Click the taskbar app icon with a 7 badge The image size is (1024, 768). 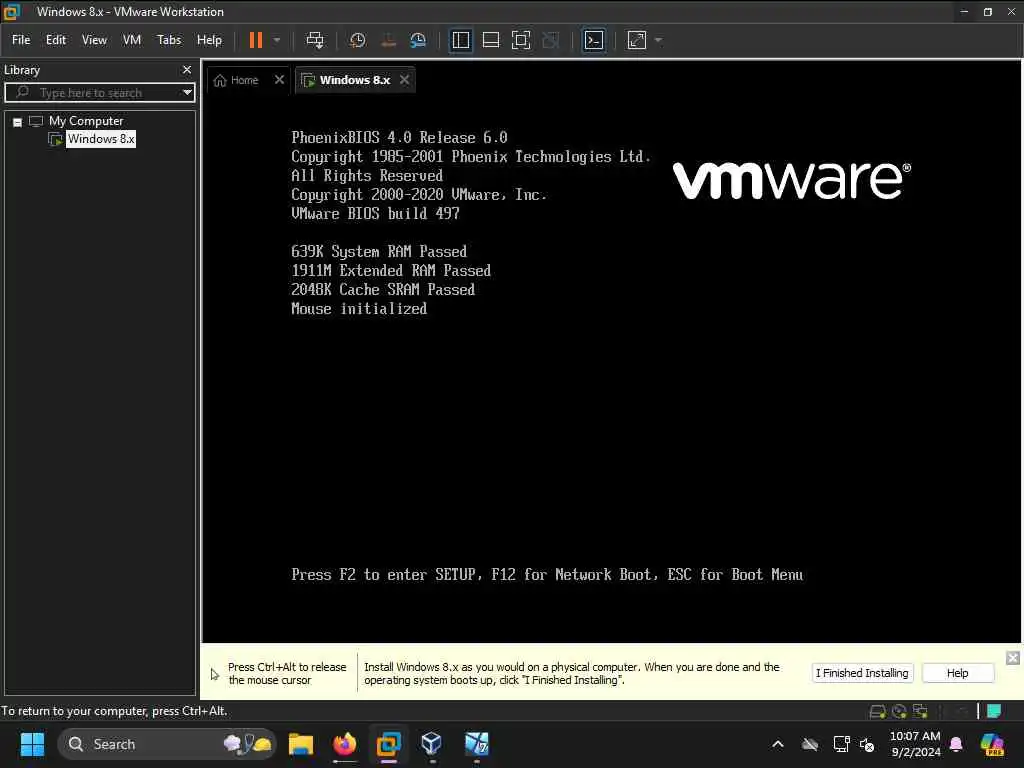(476, 744)
